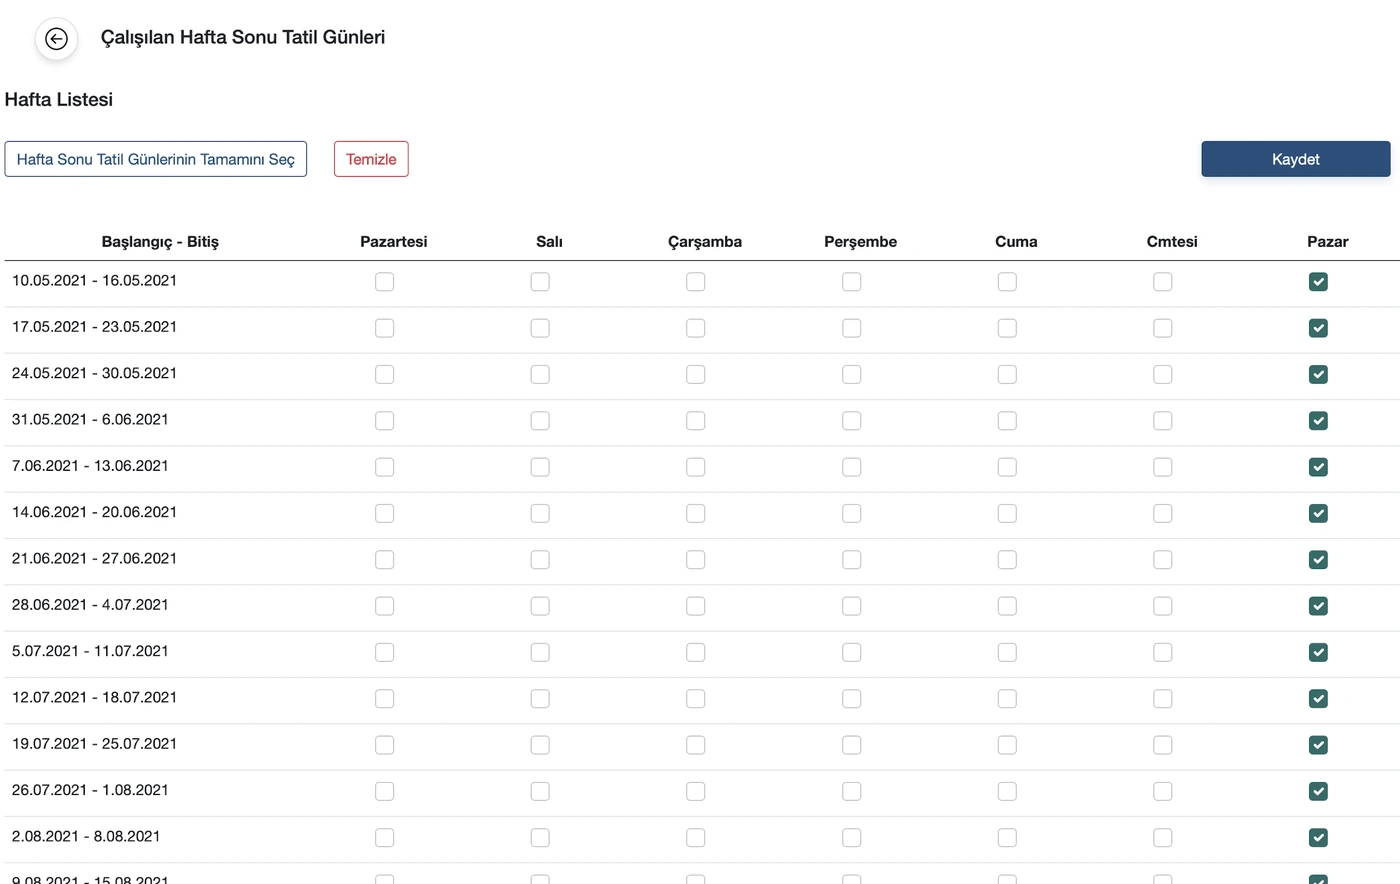This screenshot has height=884, width=1400.
Task: Check Pazartesi for week 19.07.2021 - 25.07.2021
Action: (384, 745)
